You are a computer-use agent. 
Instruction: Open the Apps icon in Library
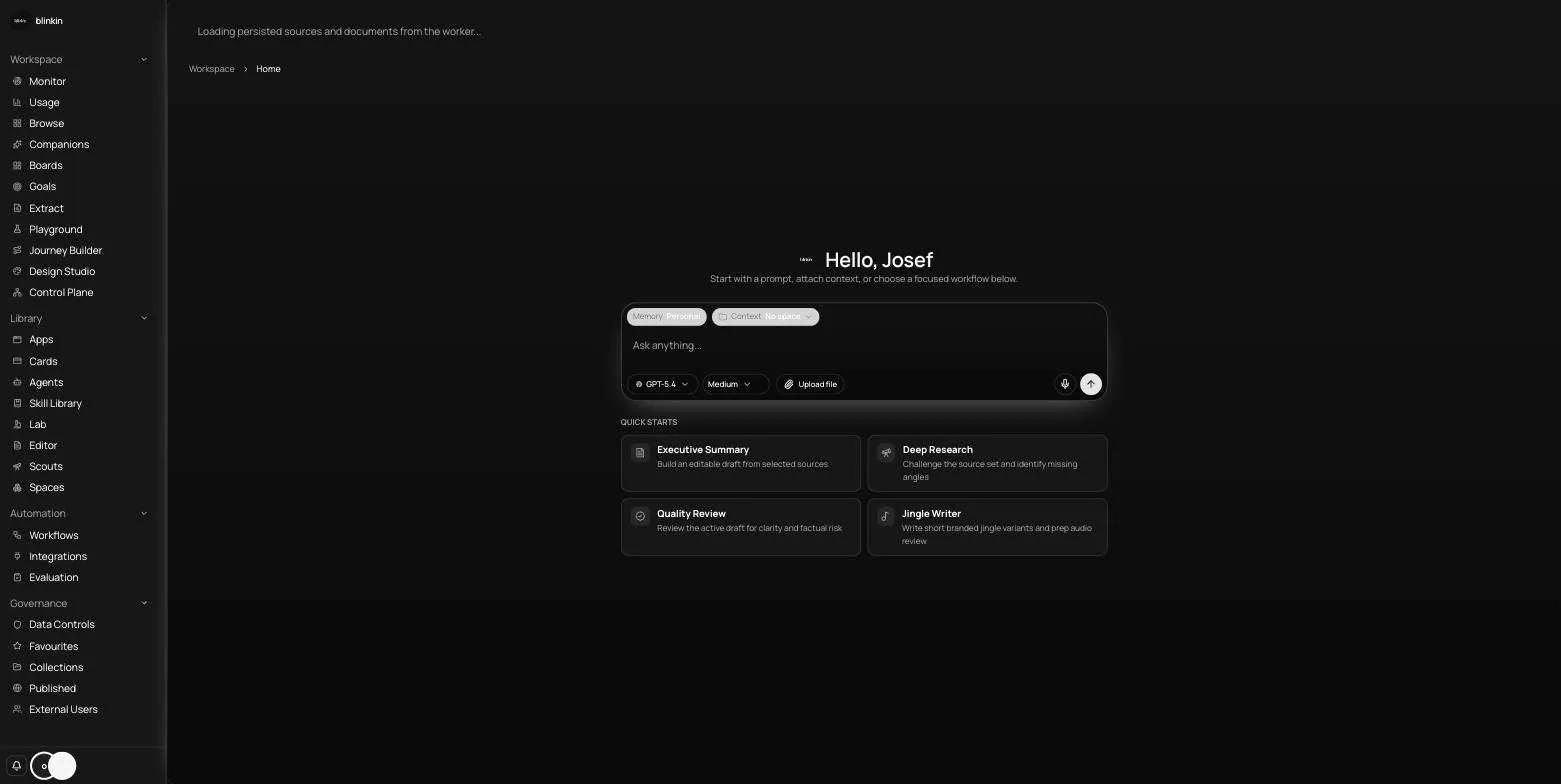tap(17, 339)
